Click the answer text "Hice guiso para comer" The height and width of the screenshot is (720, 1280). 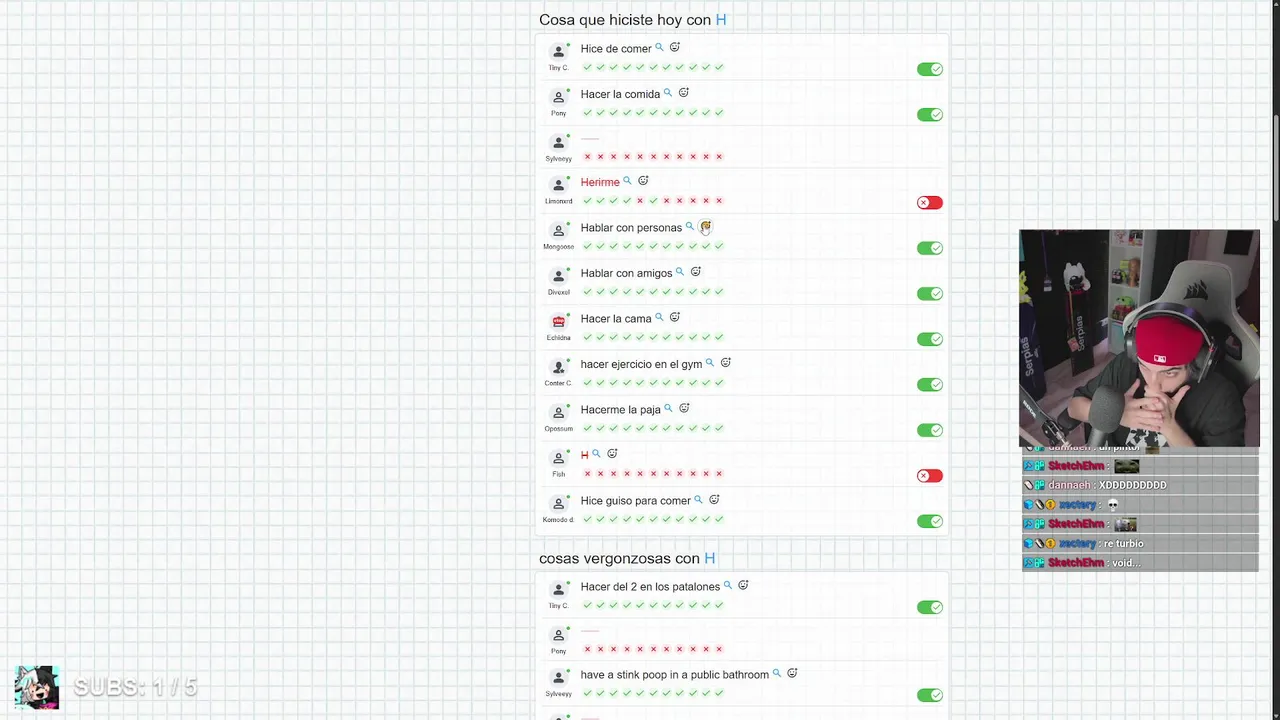click(636, 501)
